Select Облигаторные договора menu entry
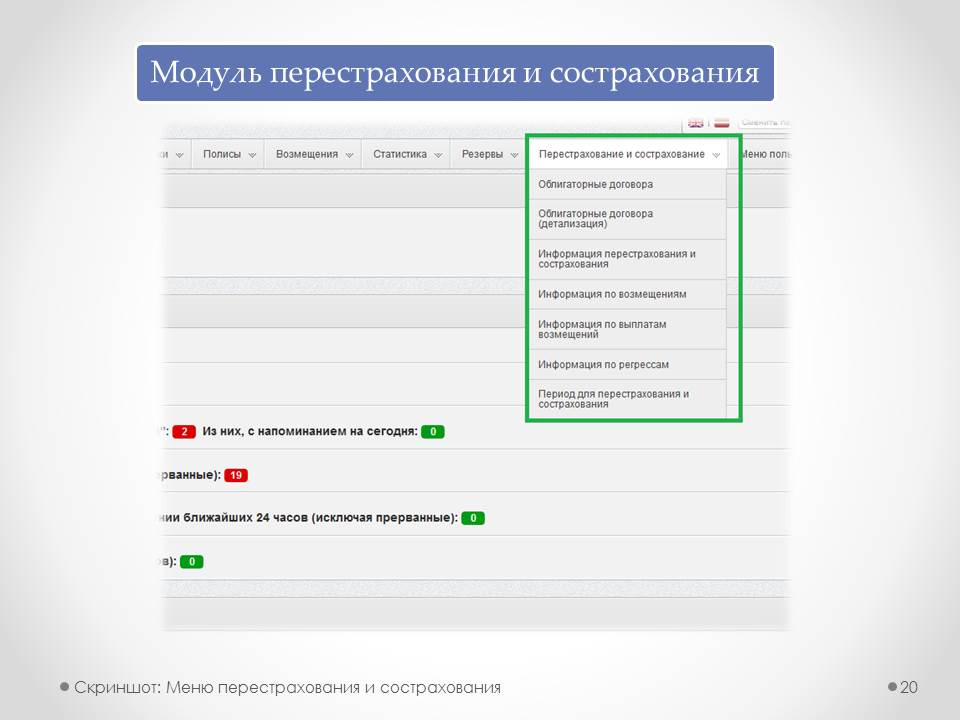 pyautogui.click(x=628, y=184)
